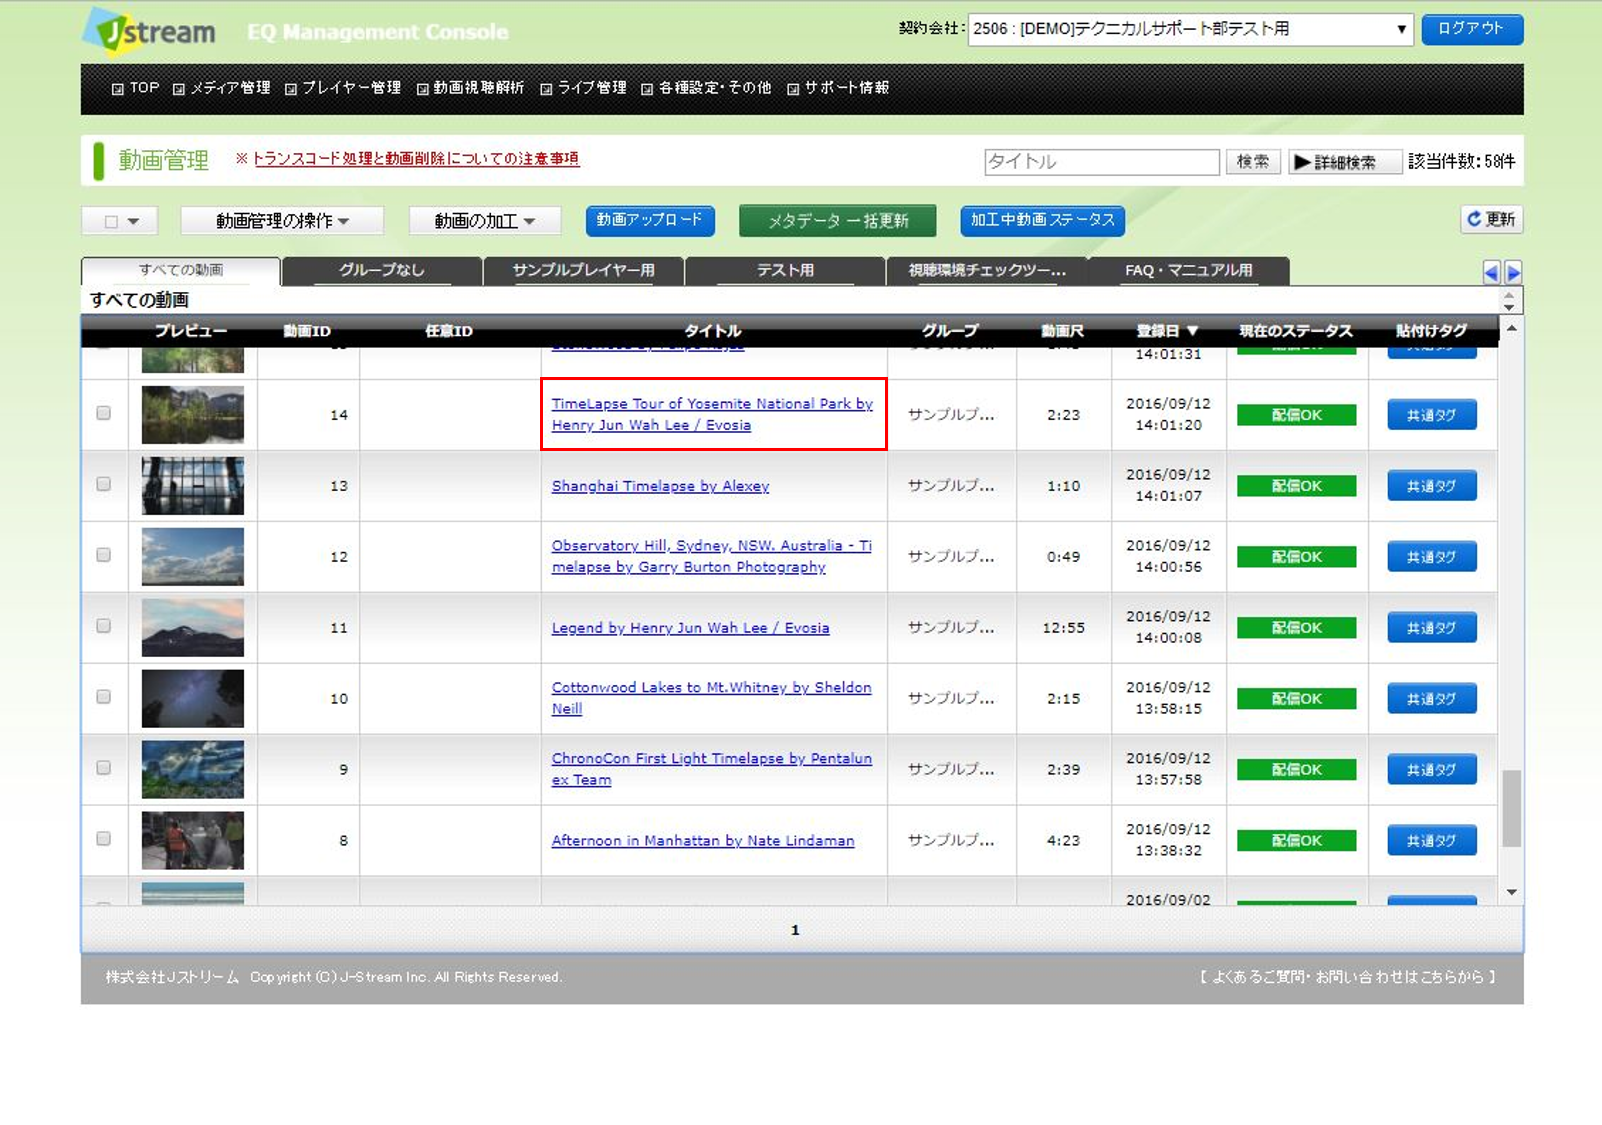The height and width of the screenshot is (1125, 1602).
Task: Click the video list vertical scrollbar thumb
Action: click(1511, 808)
